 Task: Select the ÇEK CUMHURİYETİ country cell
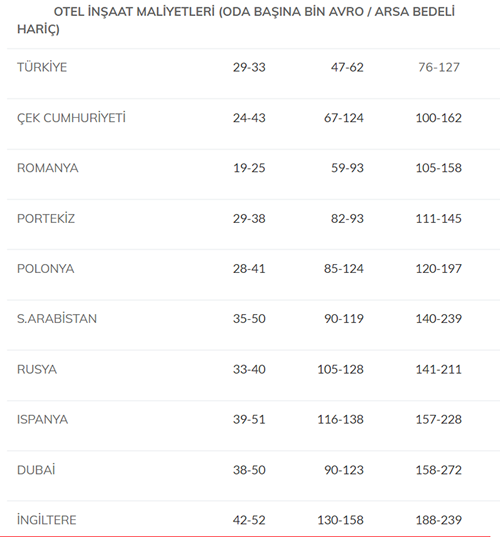coord(71,118)
